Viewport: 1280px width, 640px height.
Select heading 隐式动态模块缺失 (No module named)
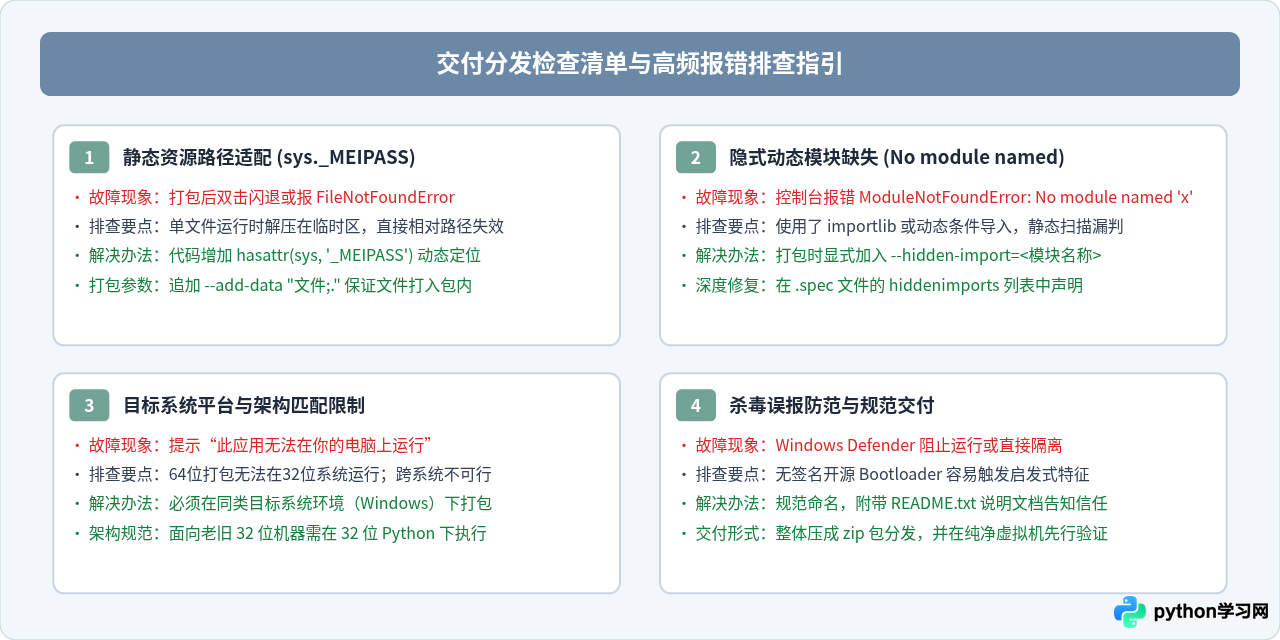pos(897,157)
